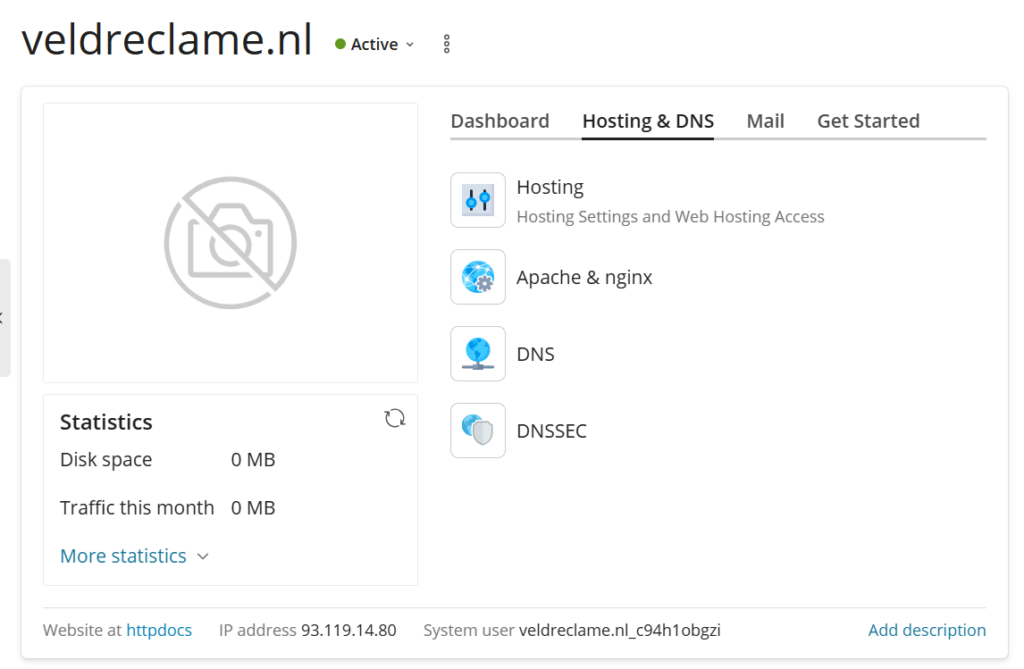Click the crossed-out camera placeholder image
Viewport: 1024px width, 669px height.
click(230, 241)
